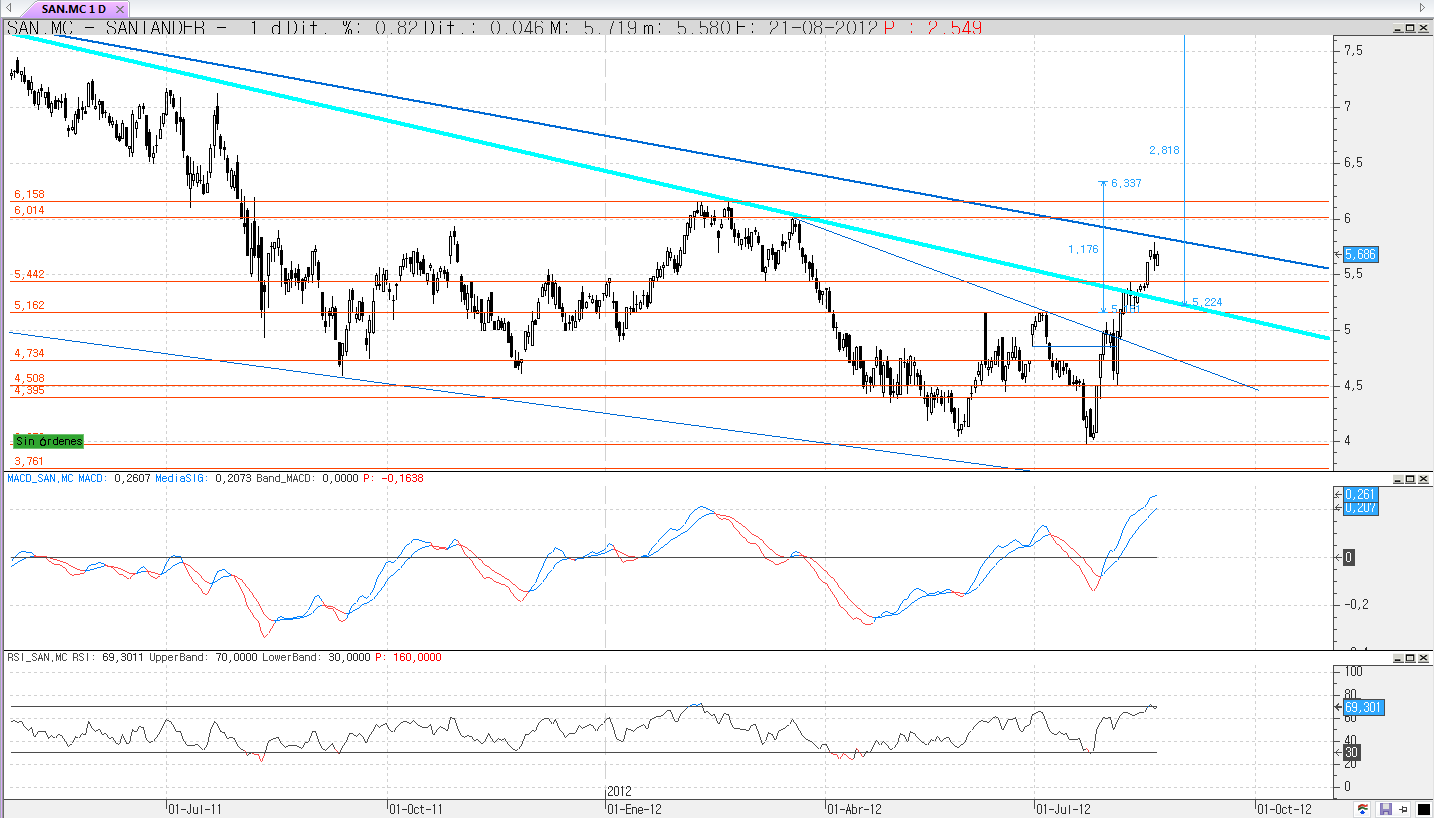
Task: Click the purple floppy disk save icon
Action: pyautogui.click(x=1385, y=809)
